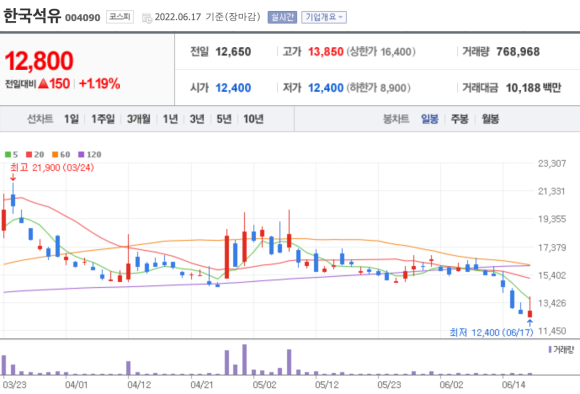Screen dimensions: 580x394
Task: Switch to 주봉 weekly candle chart
Action: click(459, 119)
